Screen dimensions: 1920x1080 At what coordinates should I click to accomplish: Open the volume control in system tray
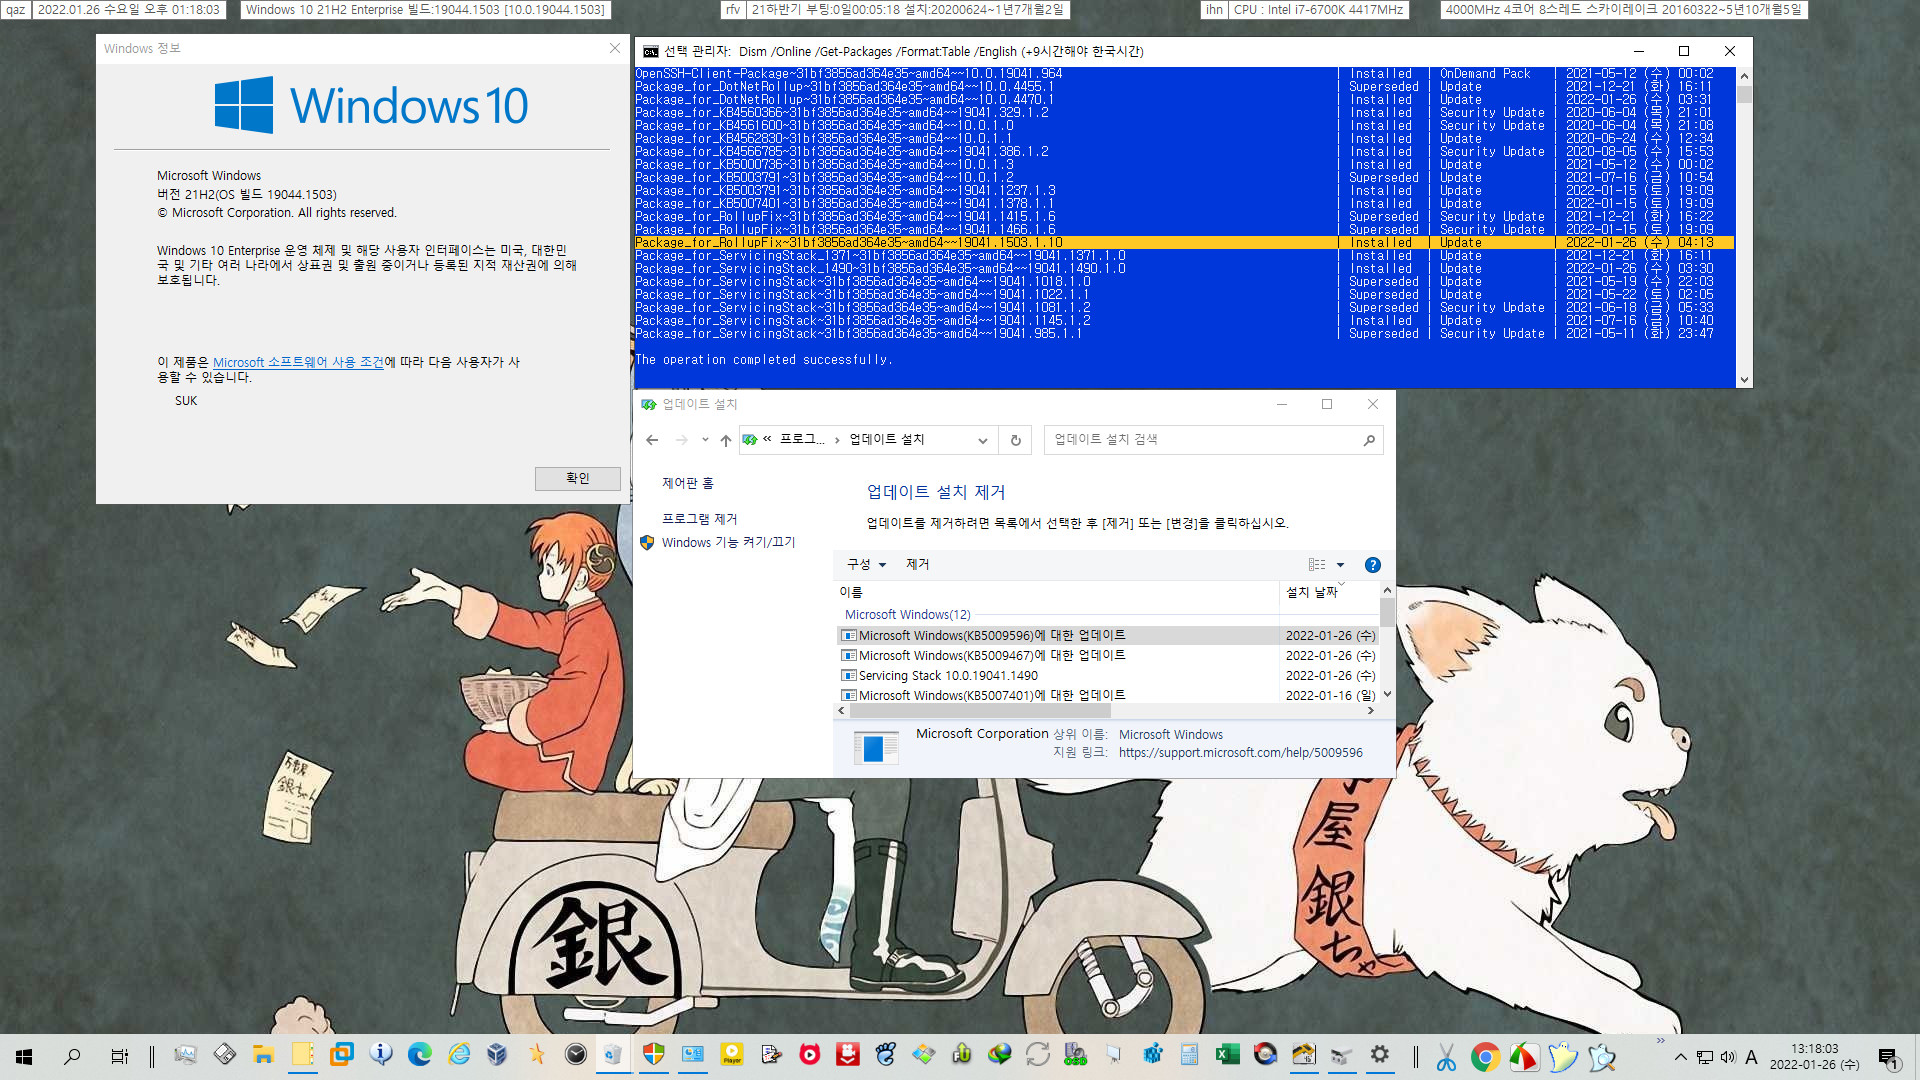pyautogui.click(x=1728, y=1057)
